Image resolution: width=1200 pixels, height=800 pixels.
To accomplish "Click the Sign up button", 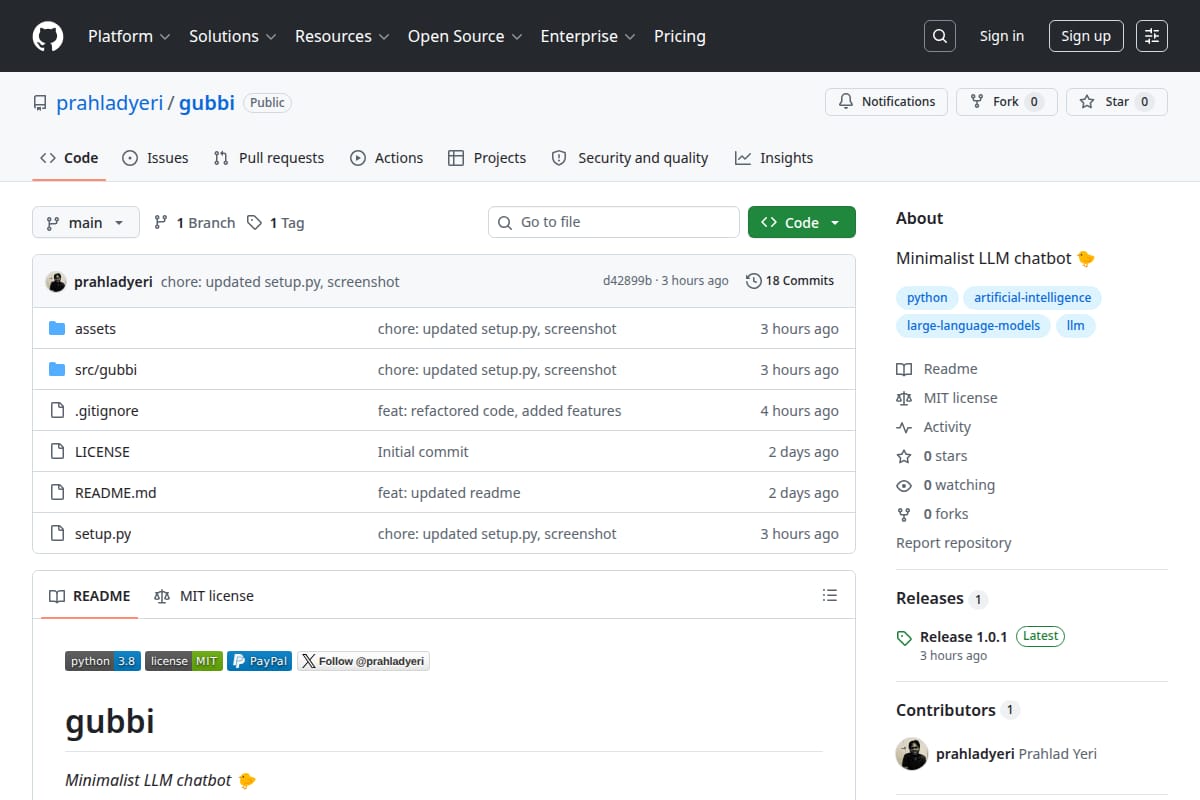I will (x=1086, y=36).
